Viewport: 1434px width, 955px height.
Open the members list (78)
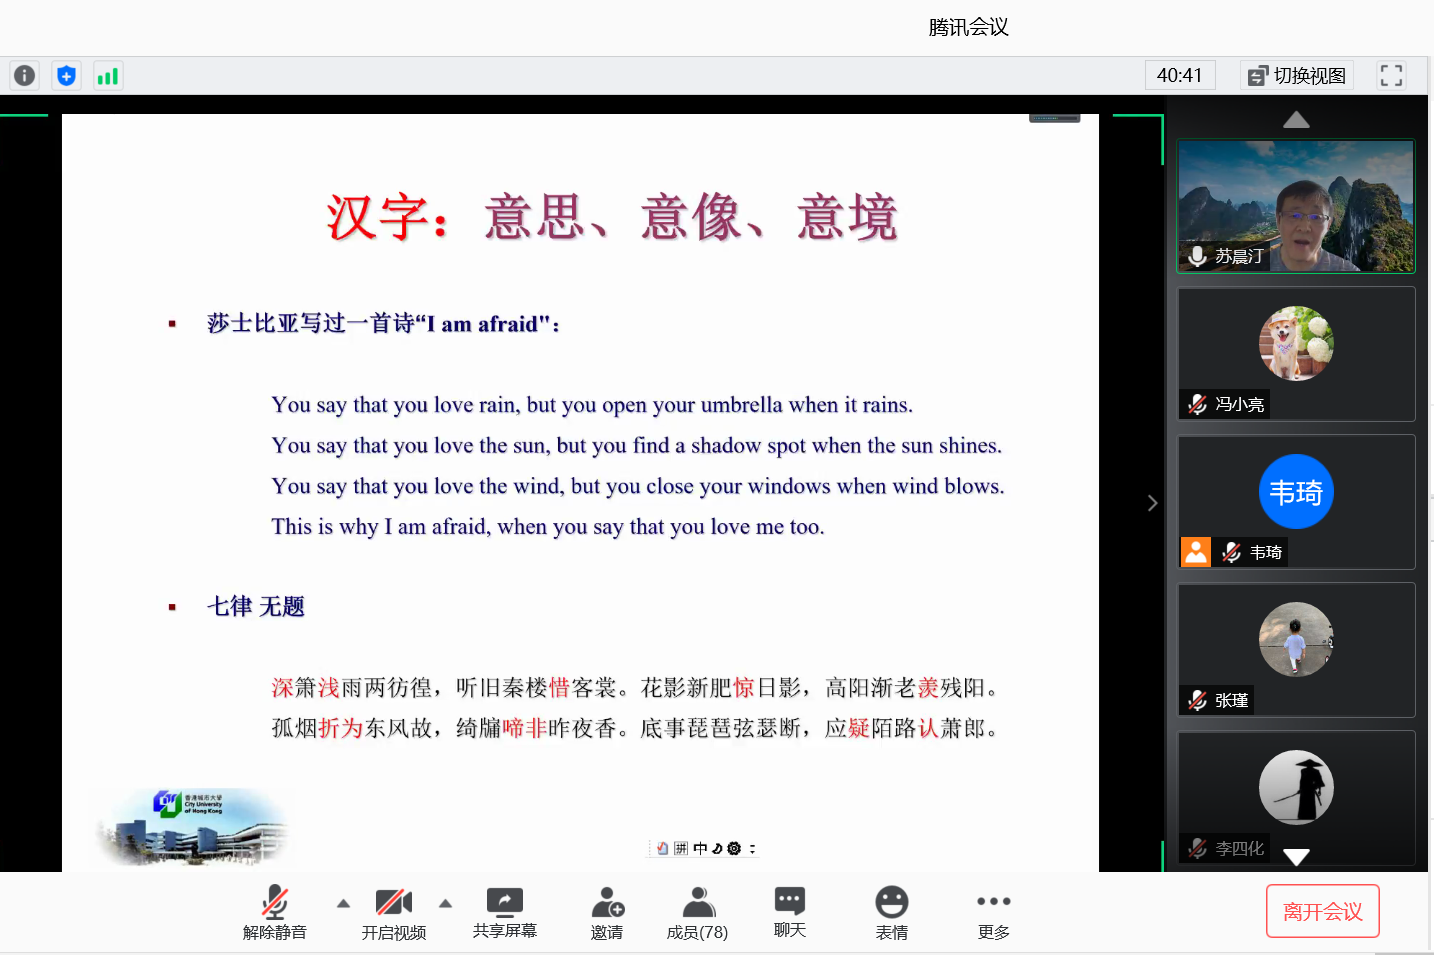(698, 913)
